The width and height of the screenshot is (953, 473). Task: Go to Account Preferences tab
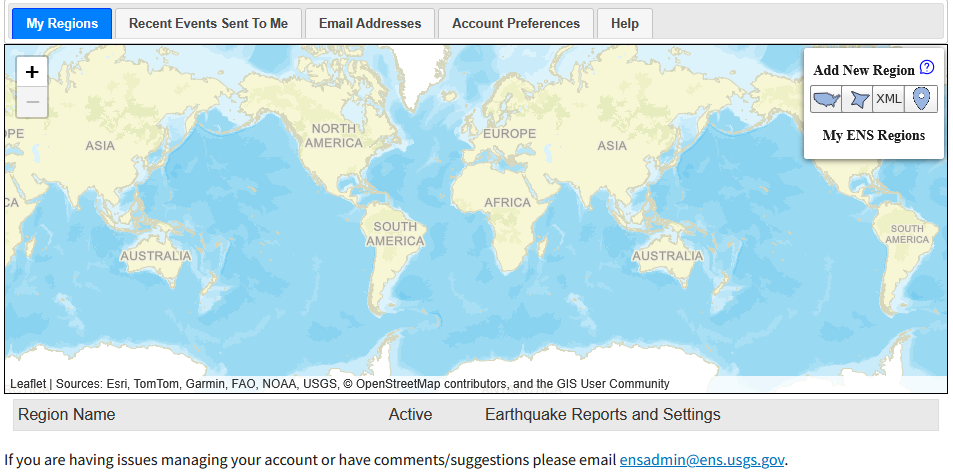[x=516, y=24]
